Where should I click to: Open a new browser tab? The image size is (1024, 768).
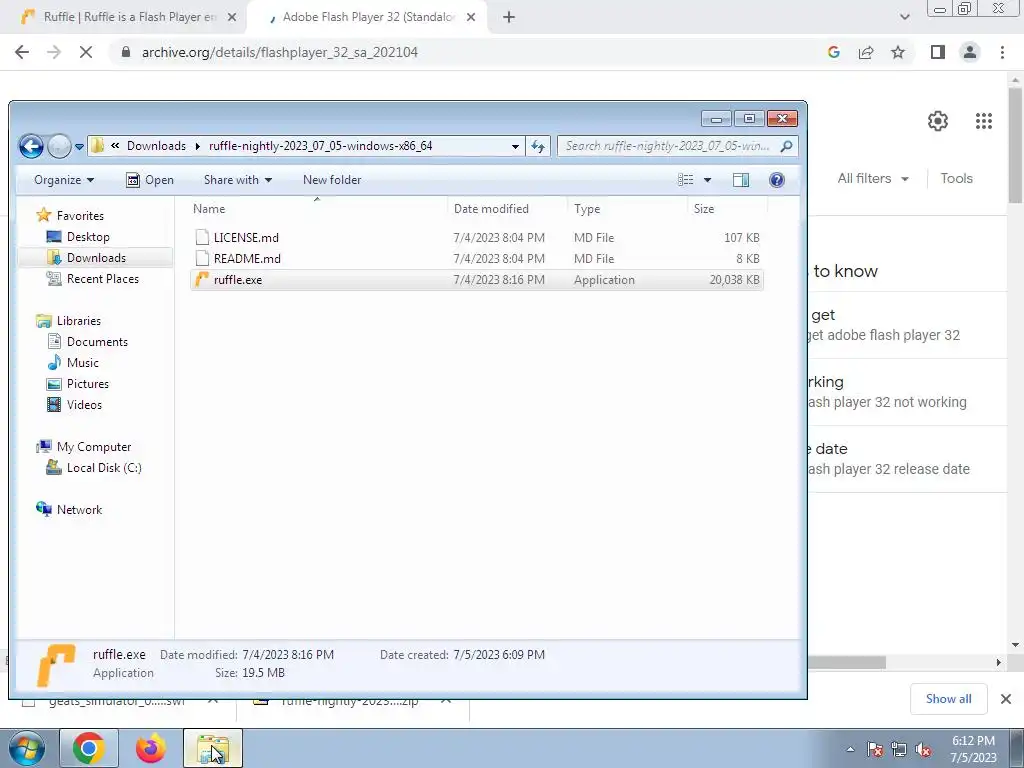pyautogui.click(x=509, y=17)
